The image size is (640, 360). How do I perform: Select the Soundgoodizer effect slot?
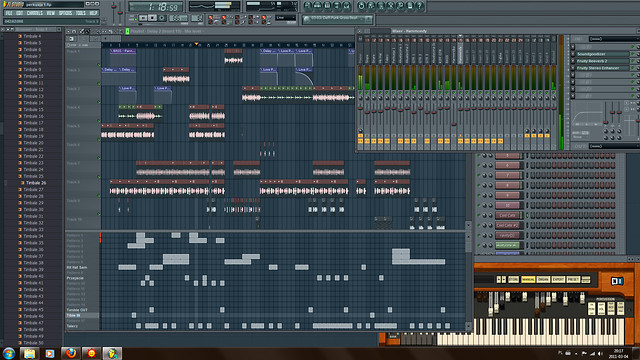602,54
